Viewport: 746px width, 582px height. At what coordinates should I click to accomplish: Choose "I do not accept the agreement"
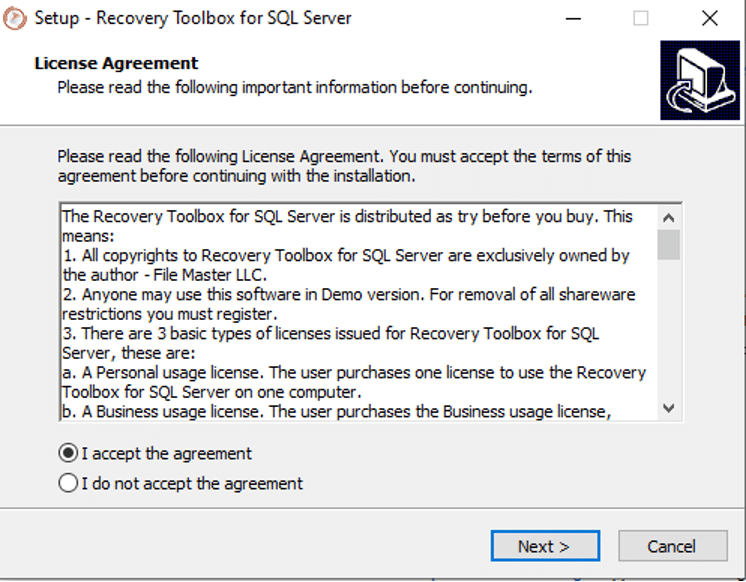69,484
